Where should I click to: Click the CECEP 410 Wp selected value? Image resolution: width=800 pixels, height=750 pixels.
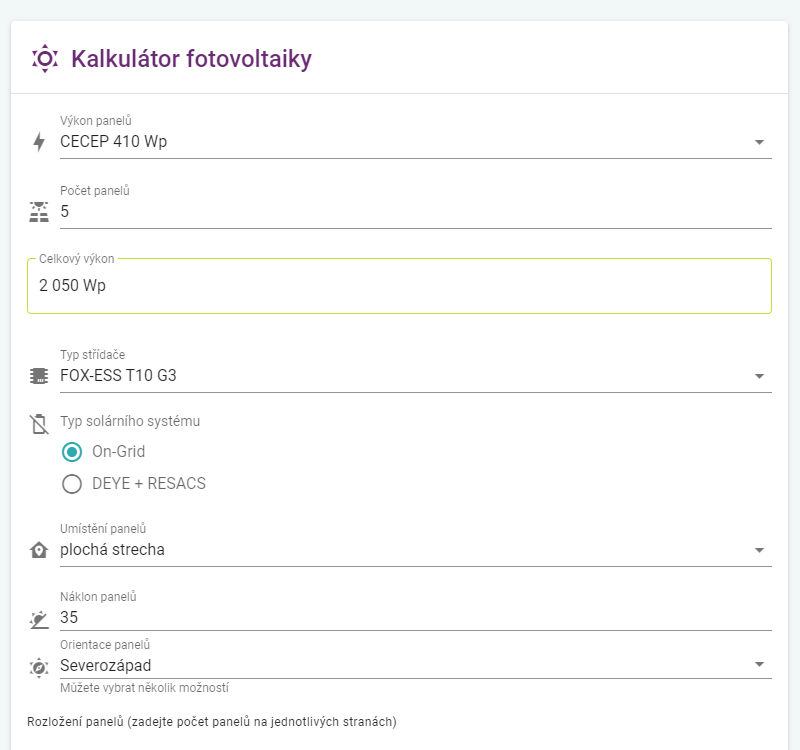click(114, 142)
